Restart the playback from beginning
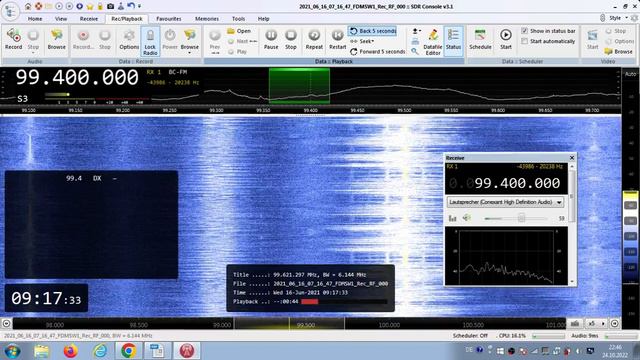 [x=338, y=40]
